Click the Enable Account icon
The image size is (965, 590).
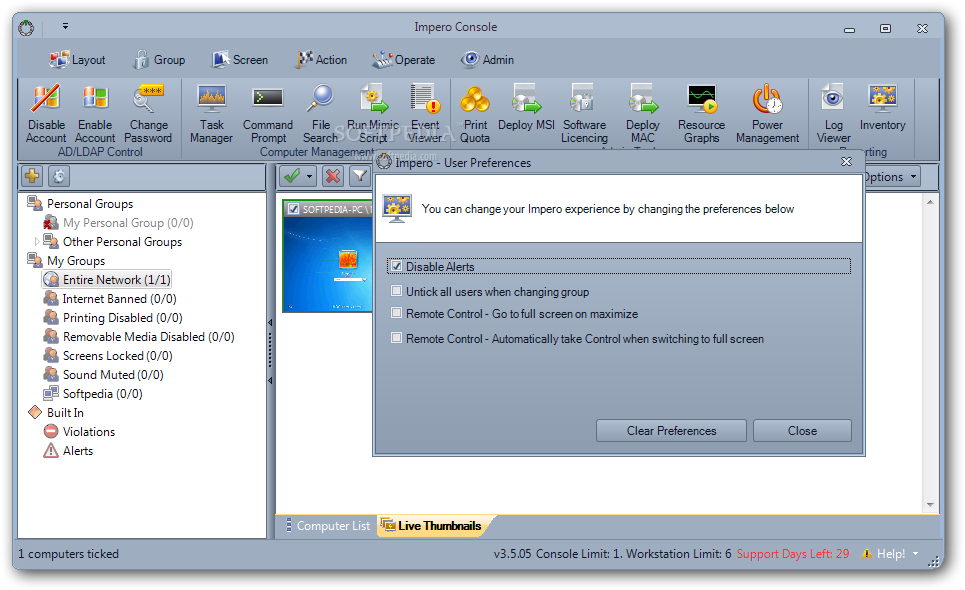coord(95,99)
